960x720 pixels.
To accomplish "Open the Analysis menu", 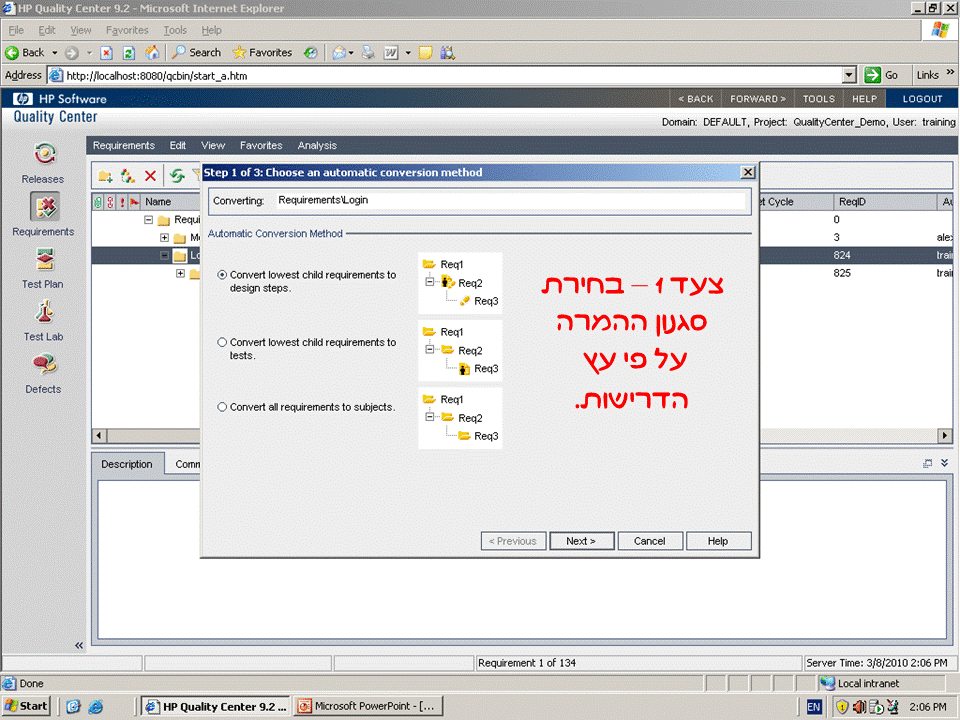I will 317,145.
